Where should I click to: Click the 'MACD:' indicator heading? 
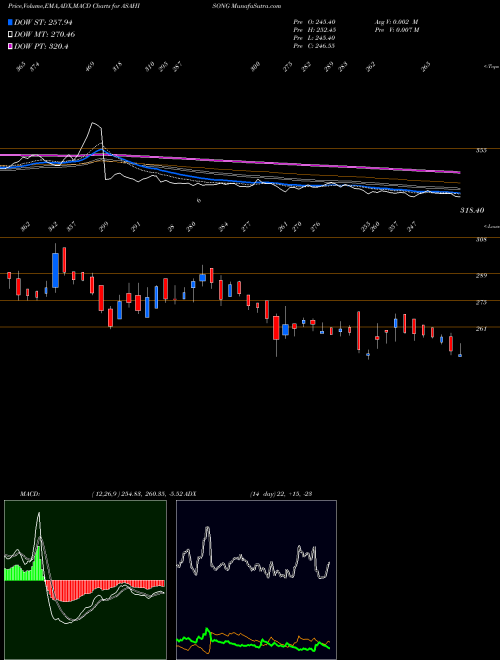click(x=29, y=494)
